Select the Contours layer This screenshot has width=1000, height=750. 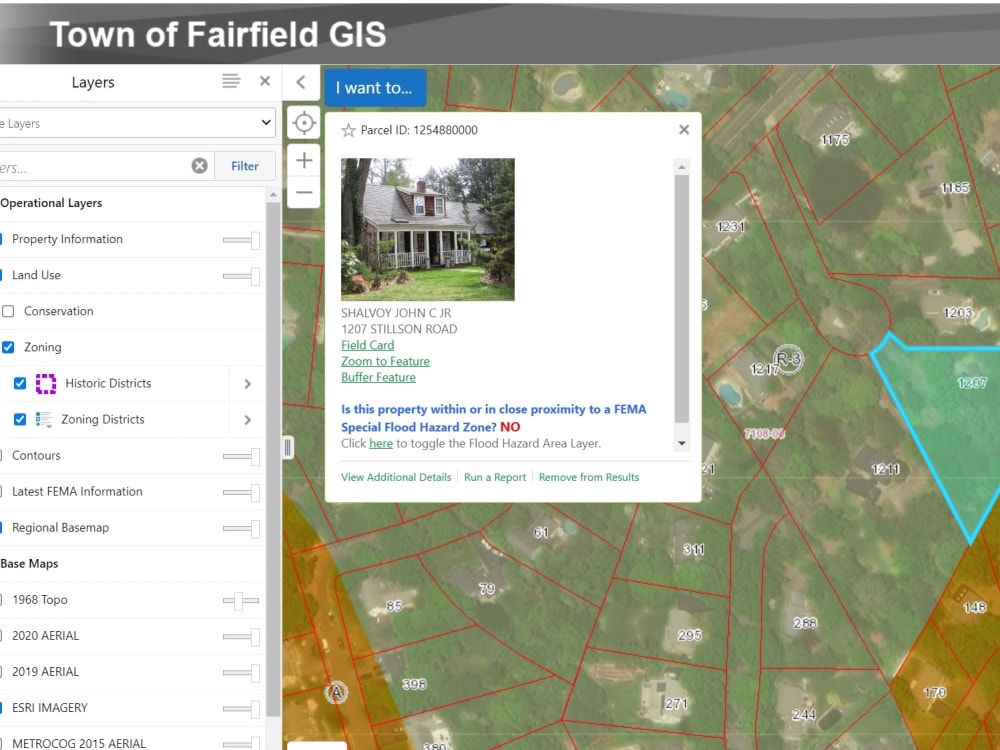coord(36,455)
